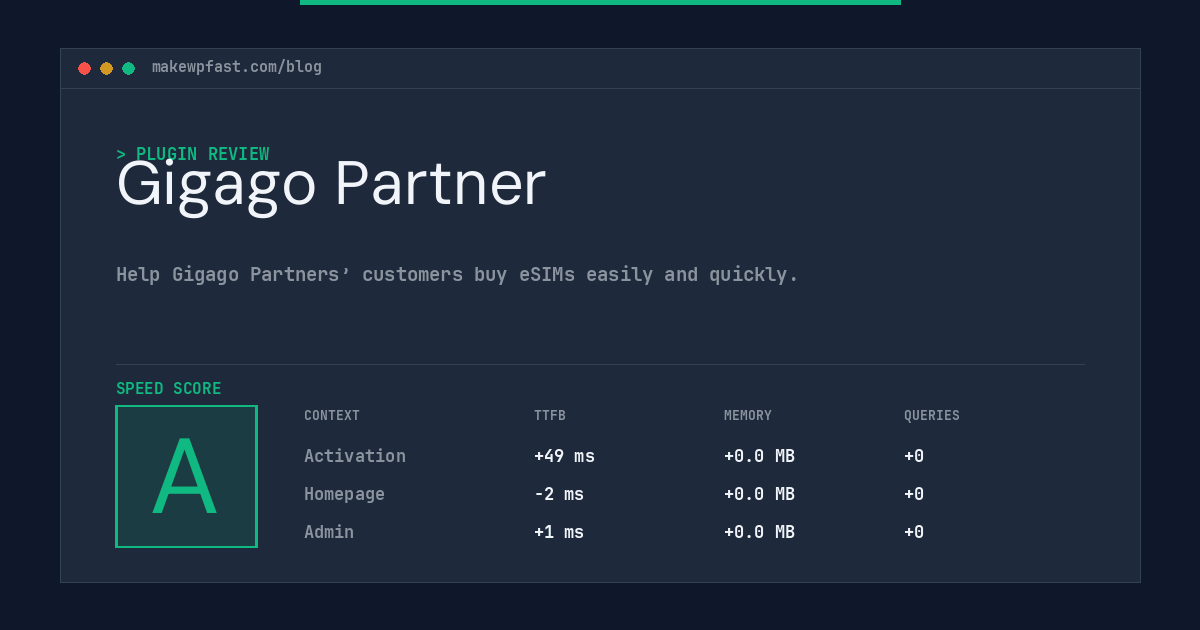Click Admin row queries +0
This screenshot has height=630, width=1200.
click(x=914, y=532)
